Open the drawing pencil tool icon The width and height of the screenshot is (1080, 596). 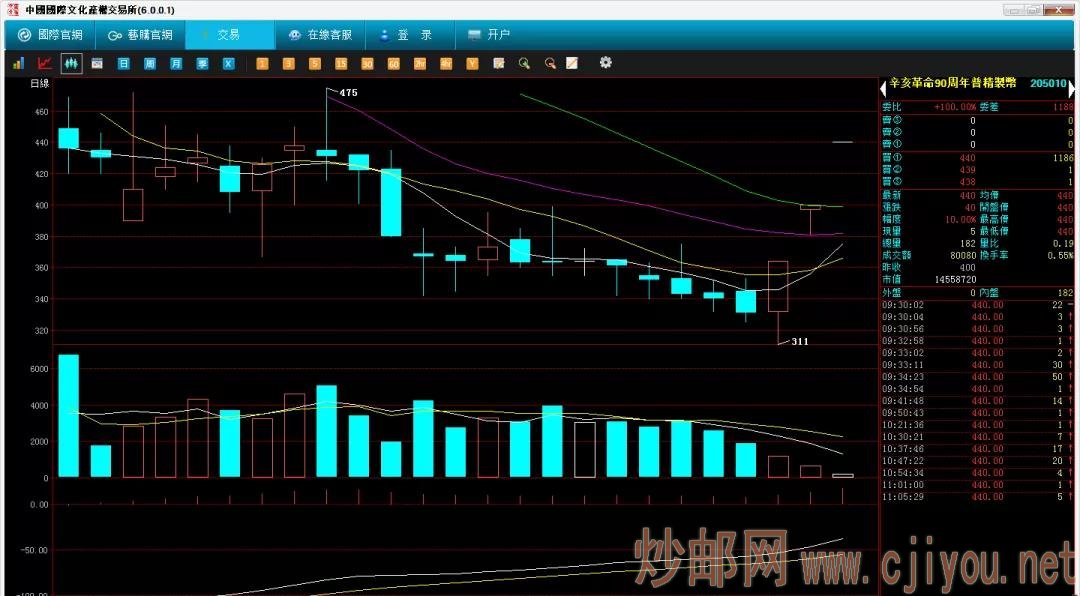572,63
